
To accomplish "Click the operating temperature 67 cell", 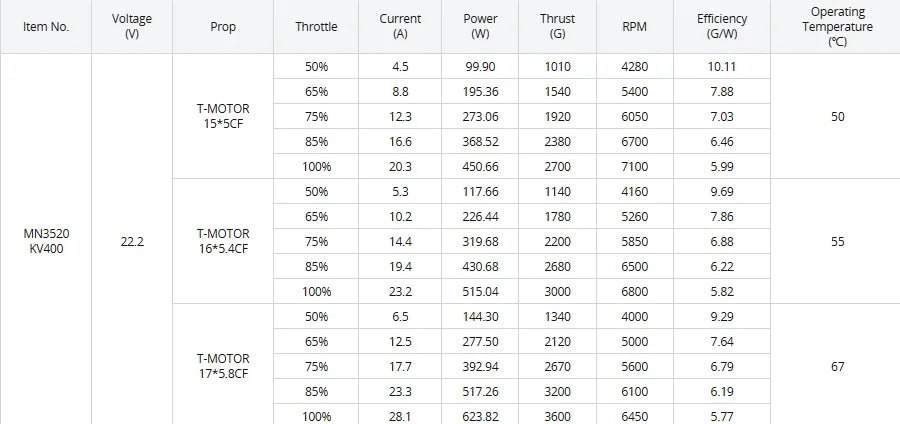I will 837,366.
